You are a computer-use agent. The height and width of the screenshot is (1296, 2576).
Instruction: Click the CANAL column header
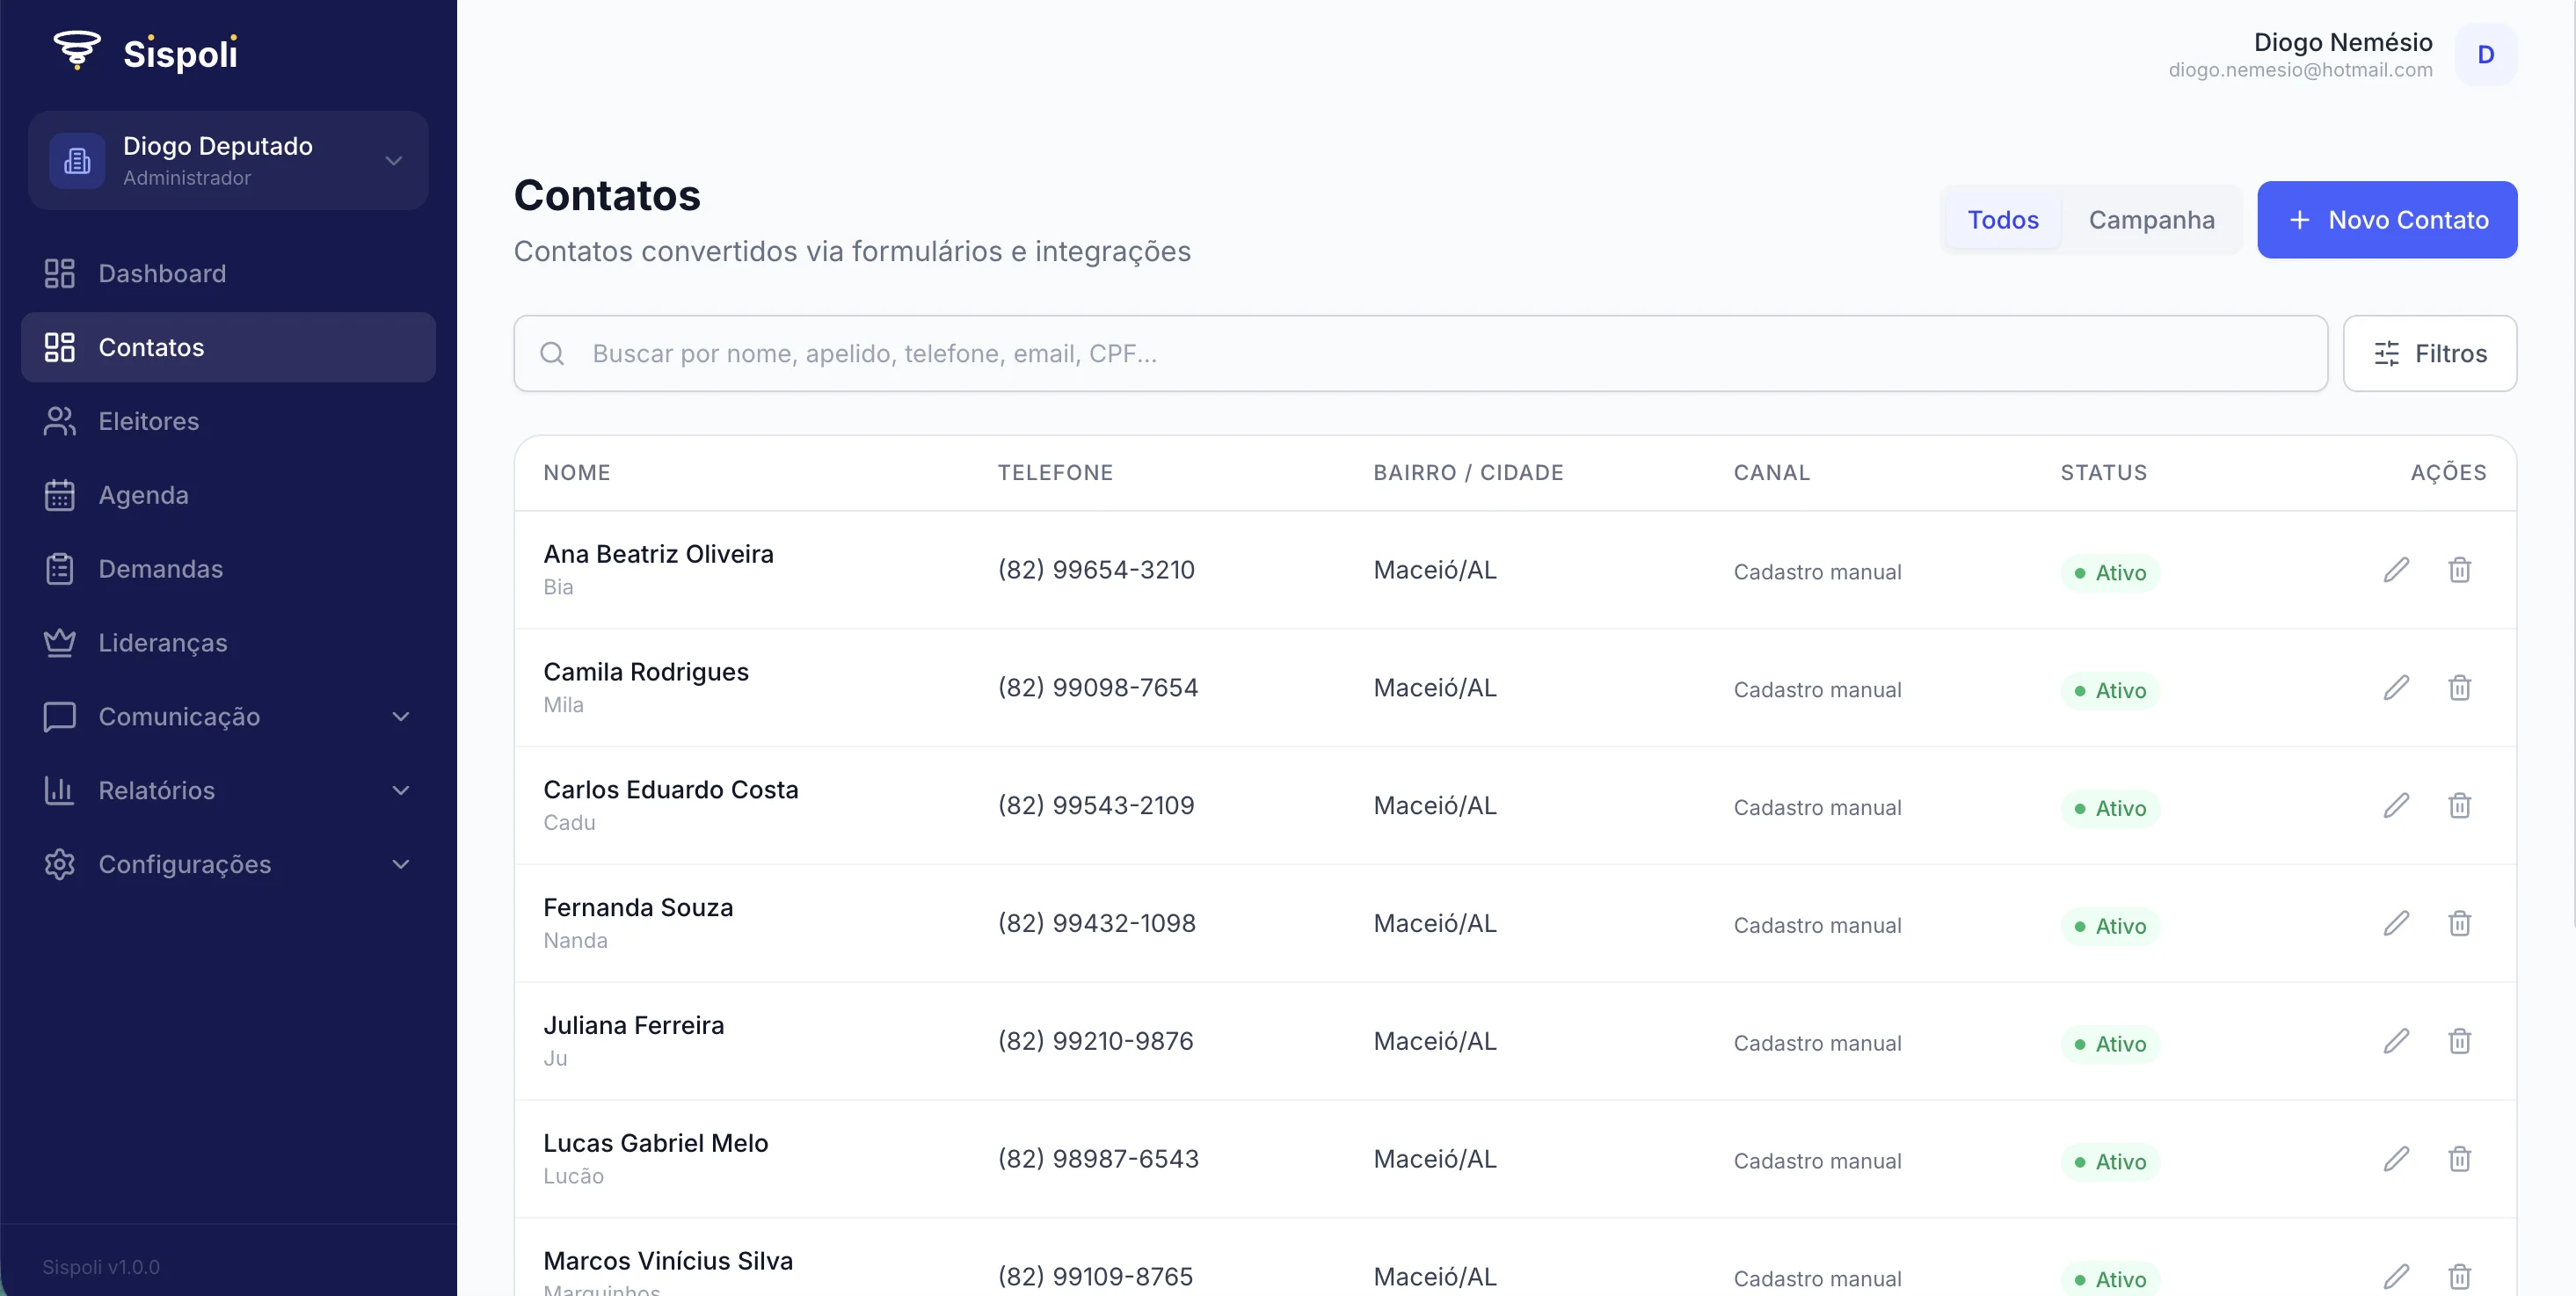coord(1772,473)
